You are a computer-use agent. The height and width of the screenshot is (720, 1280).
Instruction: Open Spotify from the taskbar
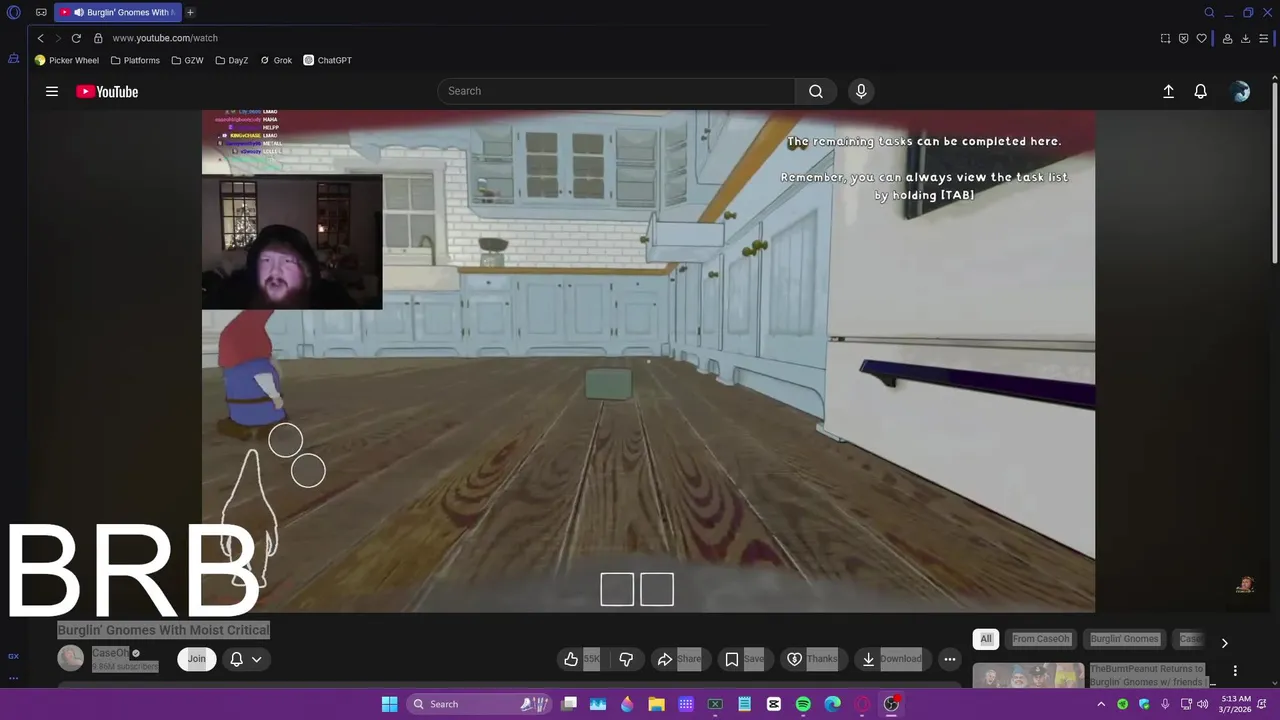tap(803, 704)
